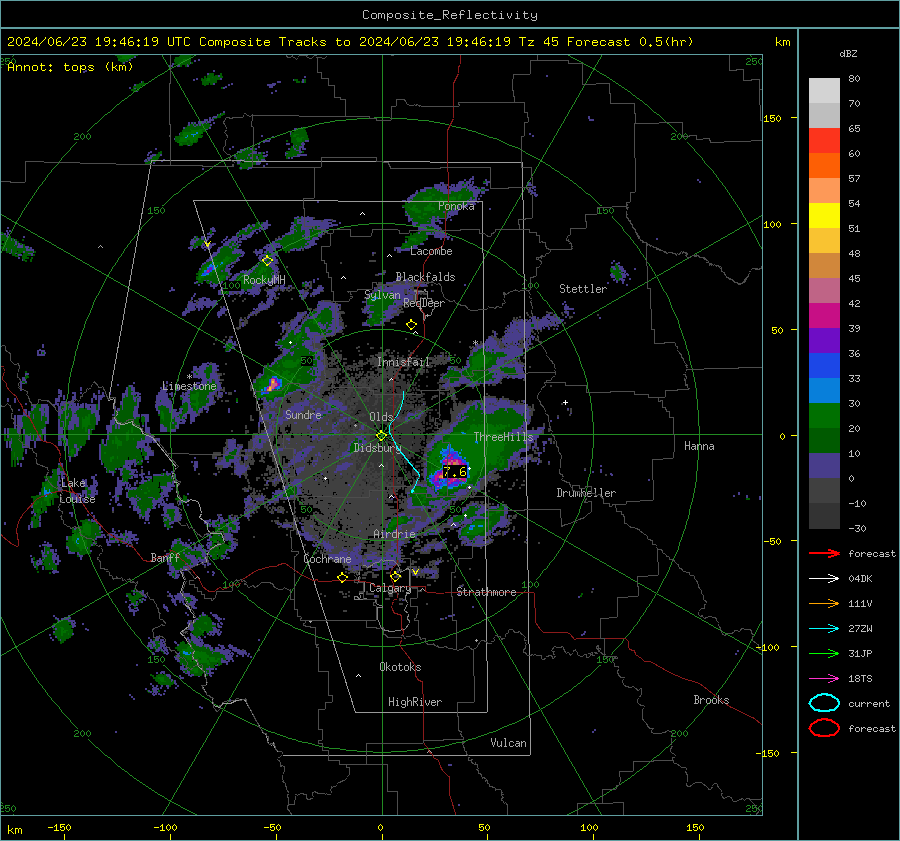Screen dimensions: 900x841
Task: Click the red 'forecast' ellipse legend symbol
Action: point(824,728)
